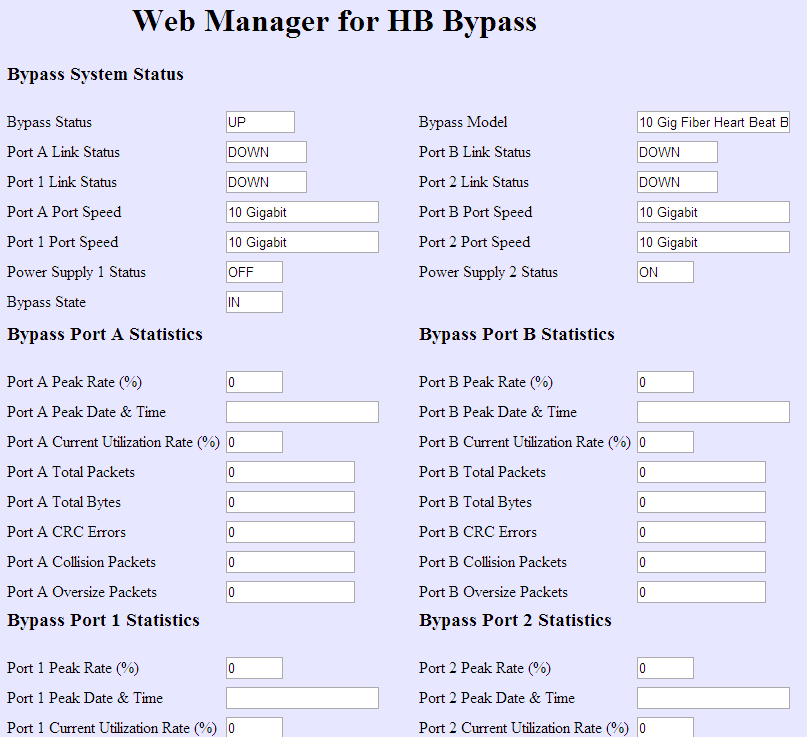Click the Port B Collision Packets field
Viewport: 807px width, 737px height.
pyautogui.click(x=701, y=562)
